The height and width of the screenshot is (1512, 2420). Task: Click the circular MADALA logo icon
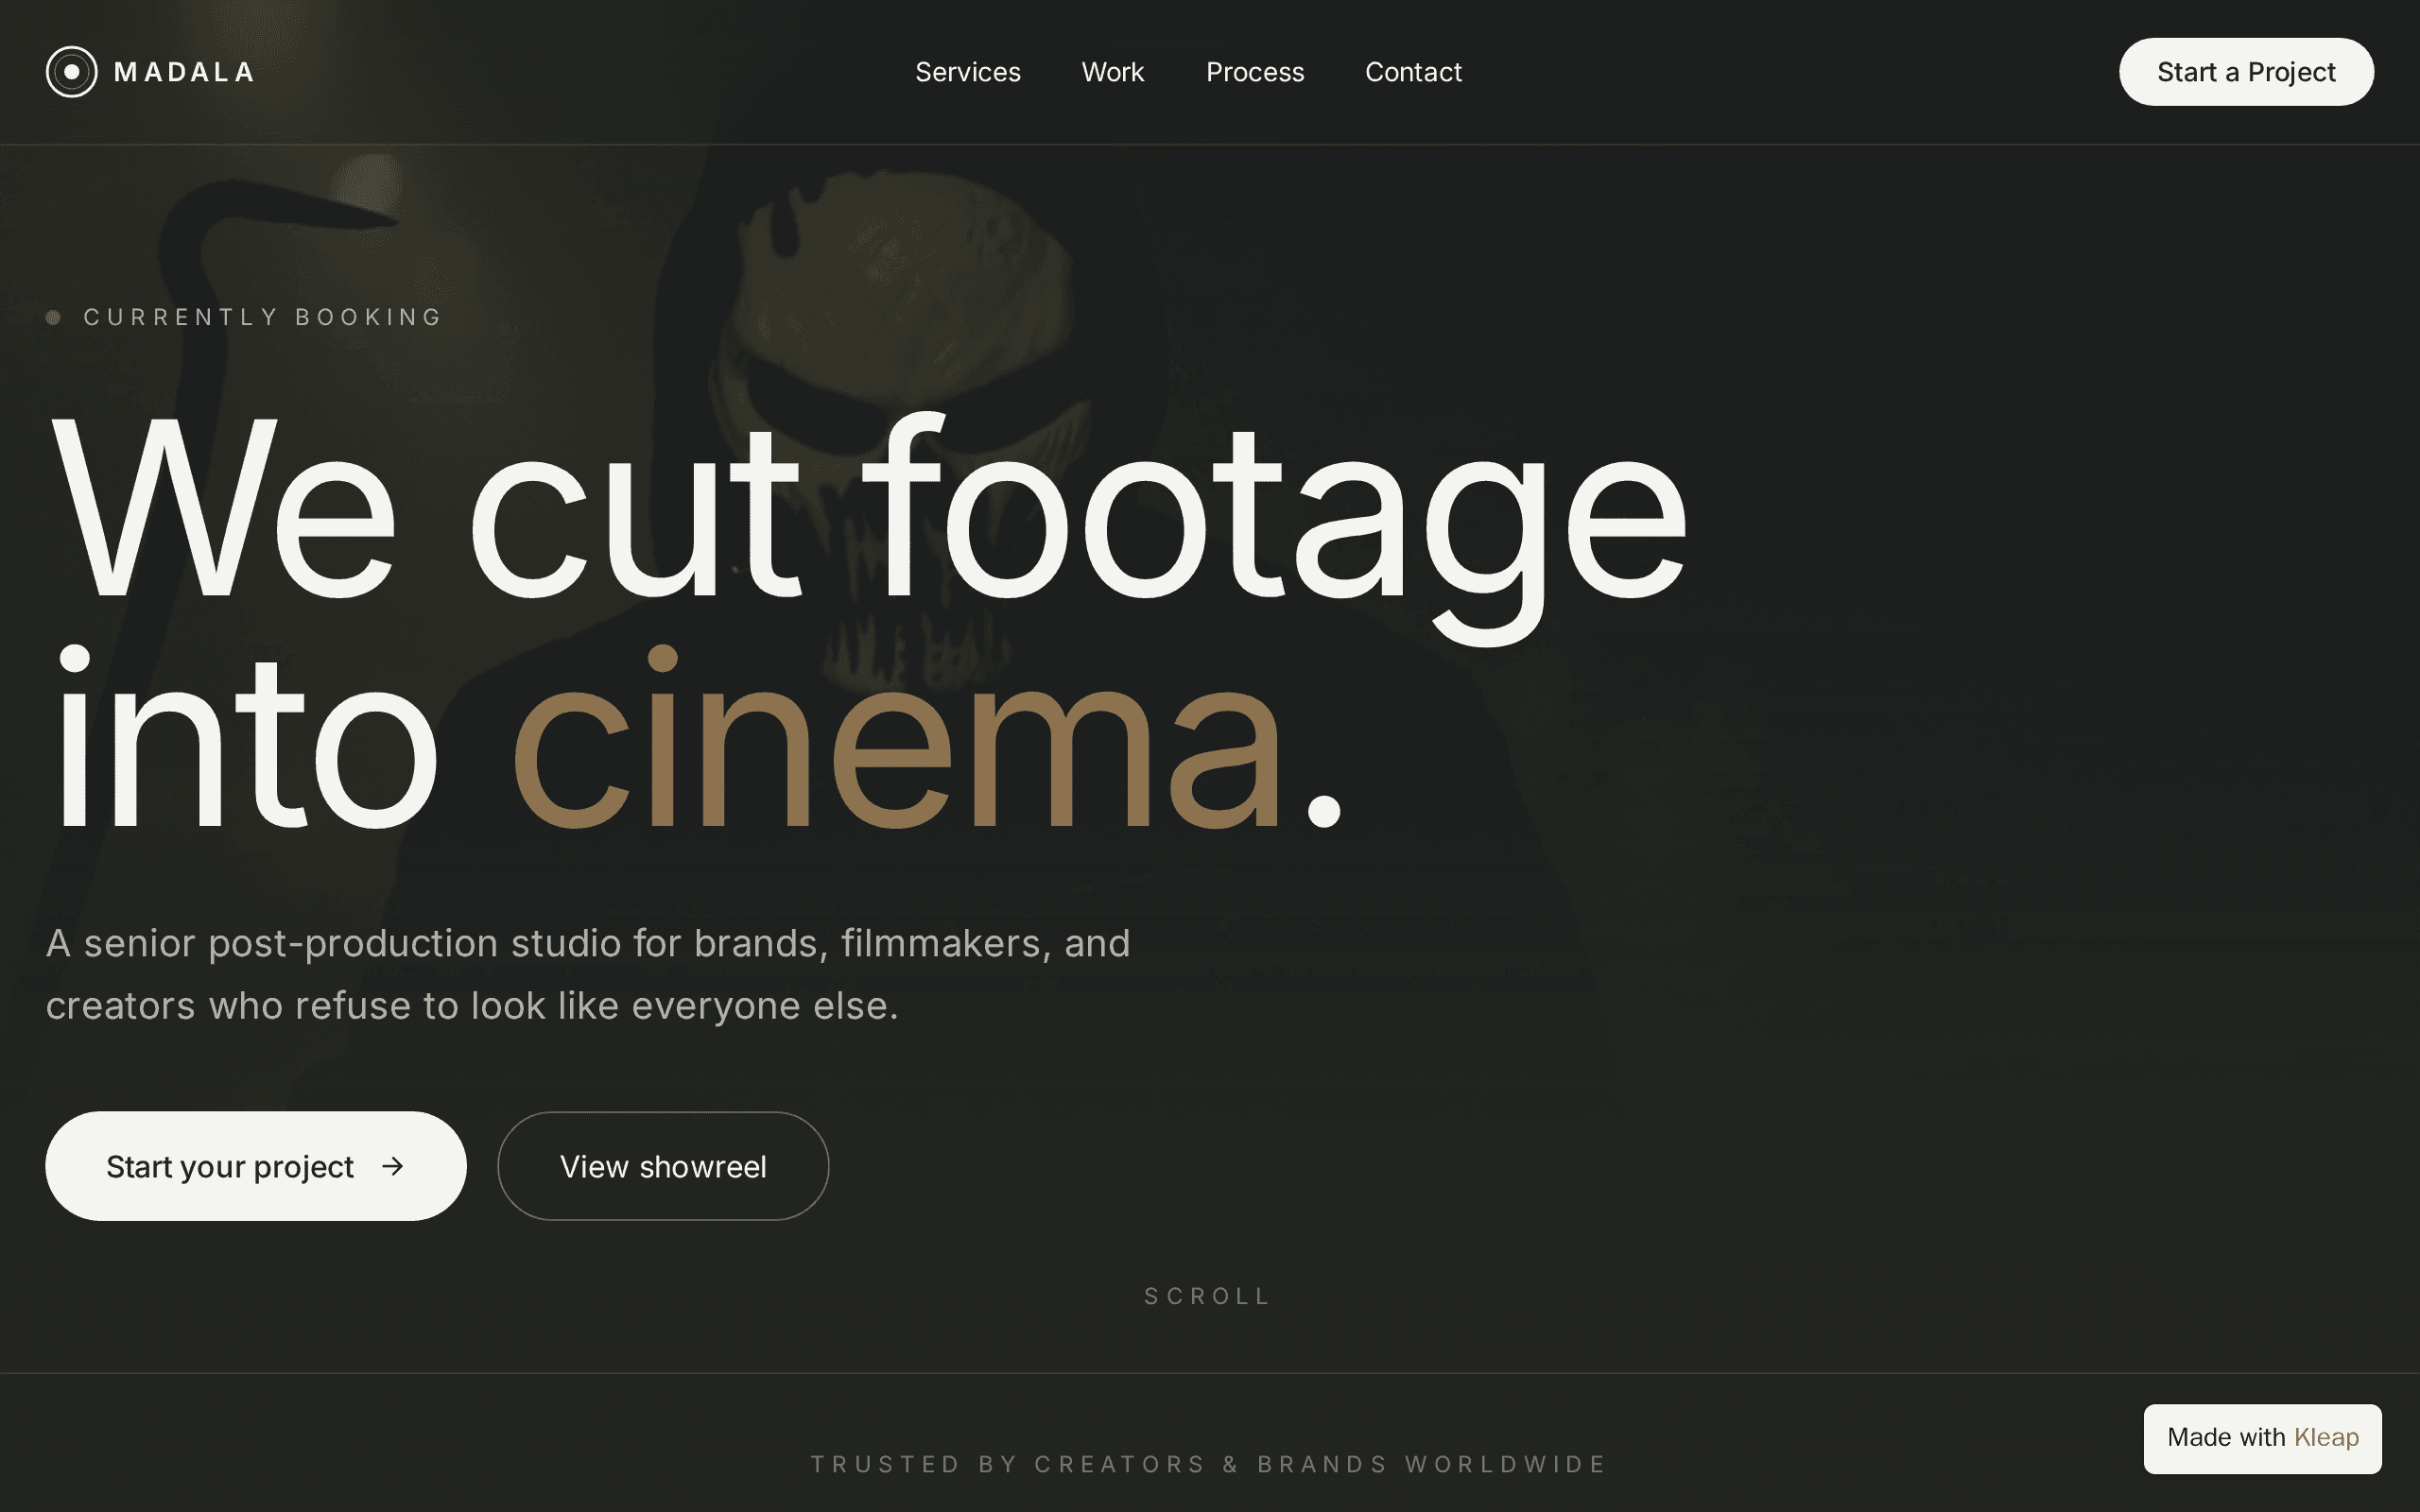tap(71, 72)
